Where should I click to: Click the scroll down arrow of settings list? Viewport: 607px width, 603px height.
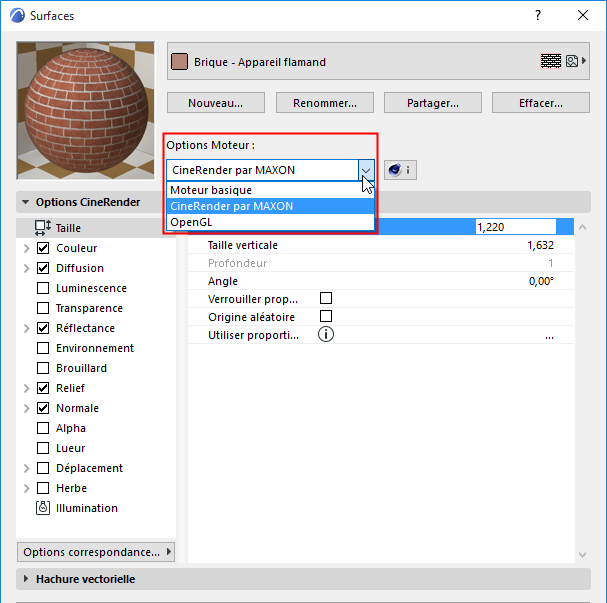click(582, 555)
